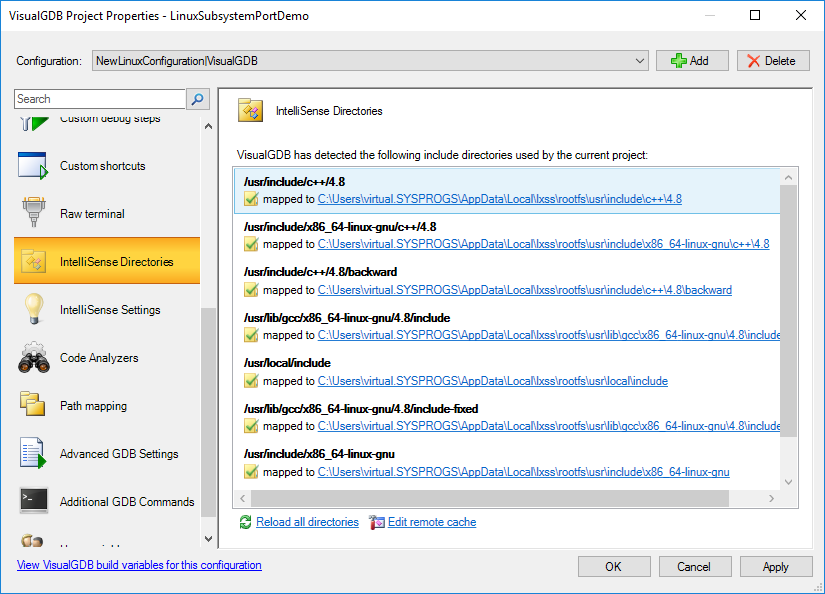Select the /usr/include/c++/4.8 heading text

[x=295, y=182]
